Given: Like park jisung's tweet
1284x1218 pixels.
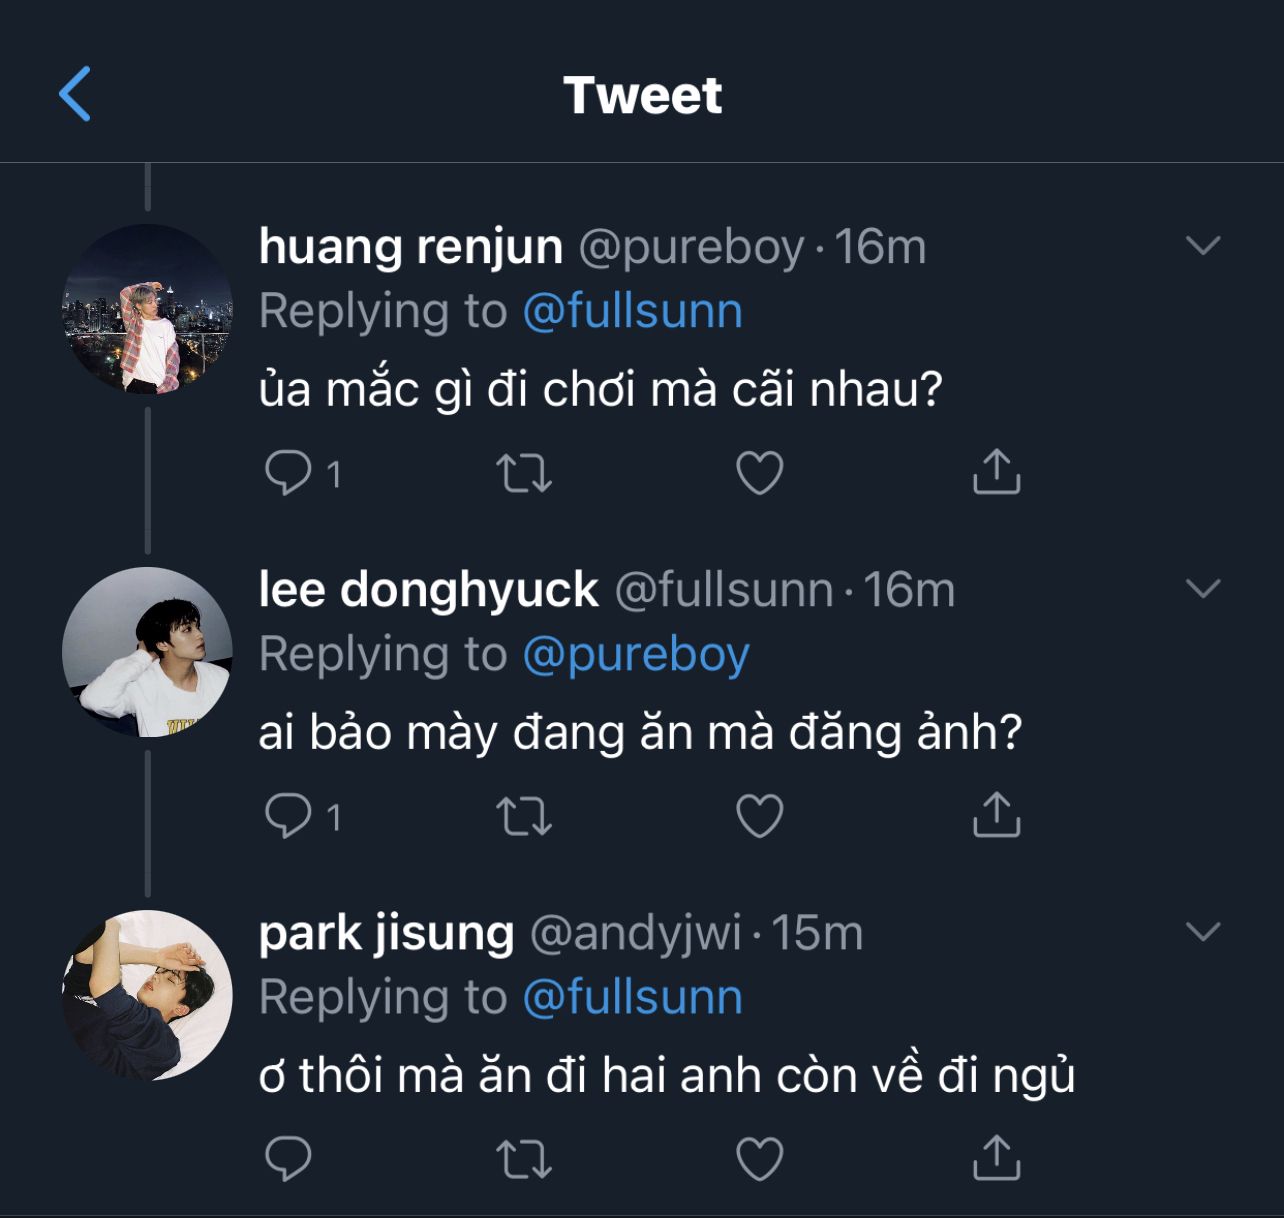Looking at the screenshot, I should click(x=760, y=1159).
